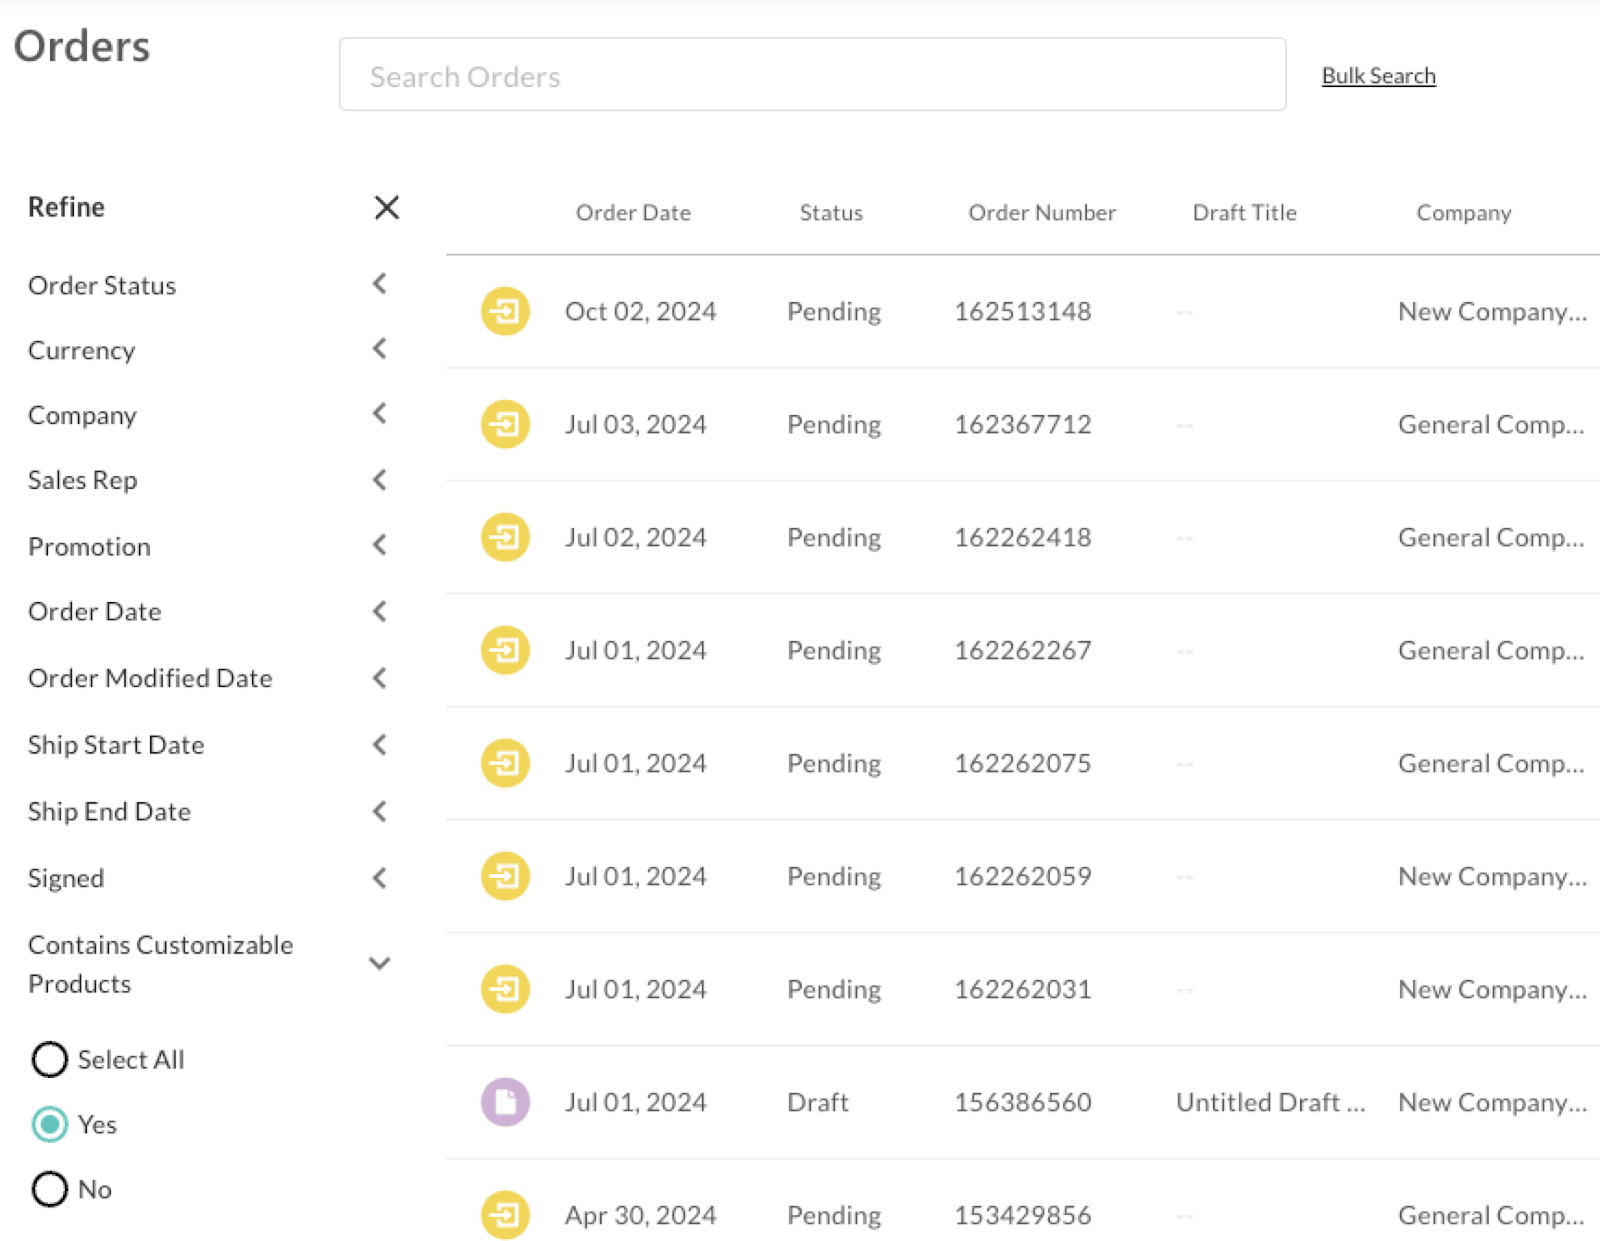Expand the Currency filter
This screenshot has width=1600, height=1241.
pos(380,349)
